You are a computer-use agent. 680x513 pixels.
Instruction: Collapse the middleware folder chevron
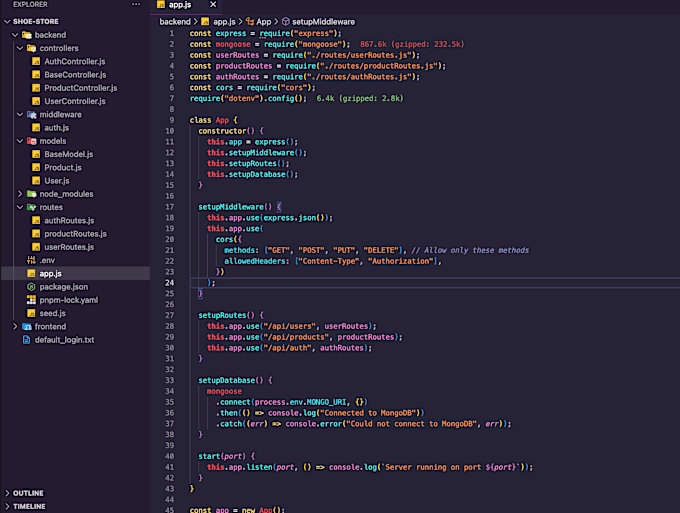coord(20,114)
